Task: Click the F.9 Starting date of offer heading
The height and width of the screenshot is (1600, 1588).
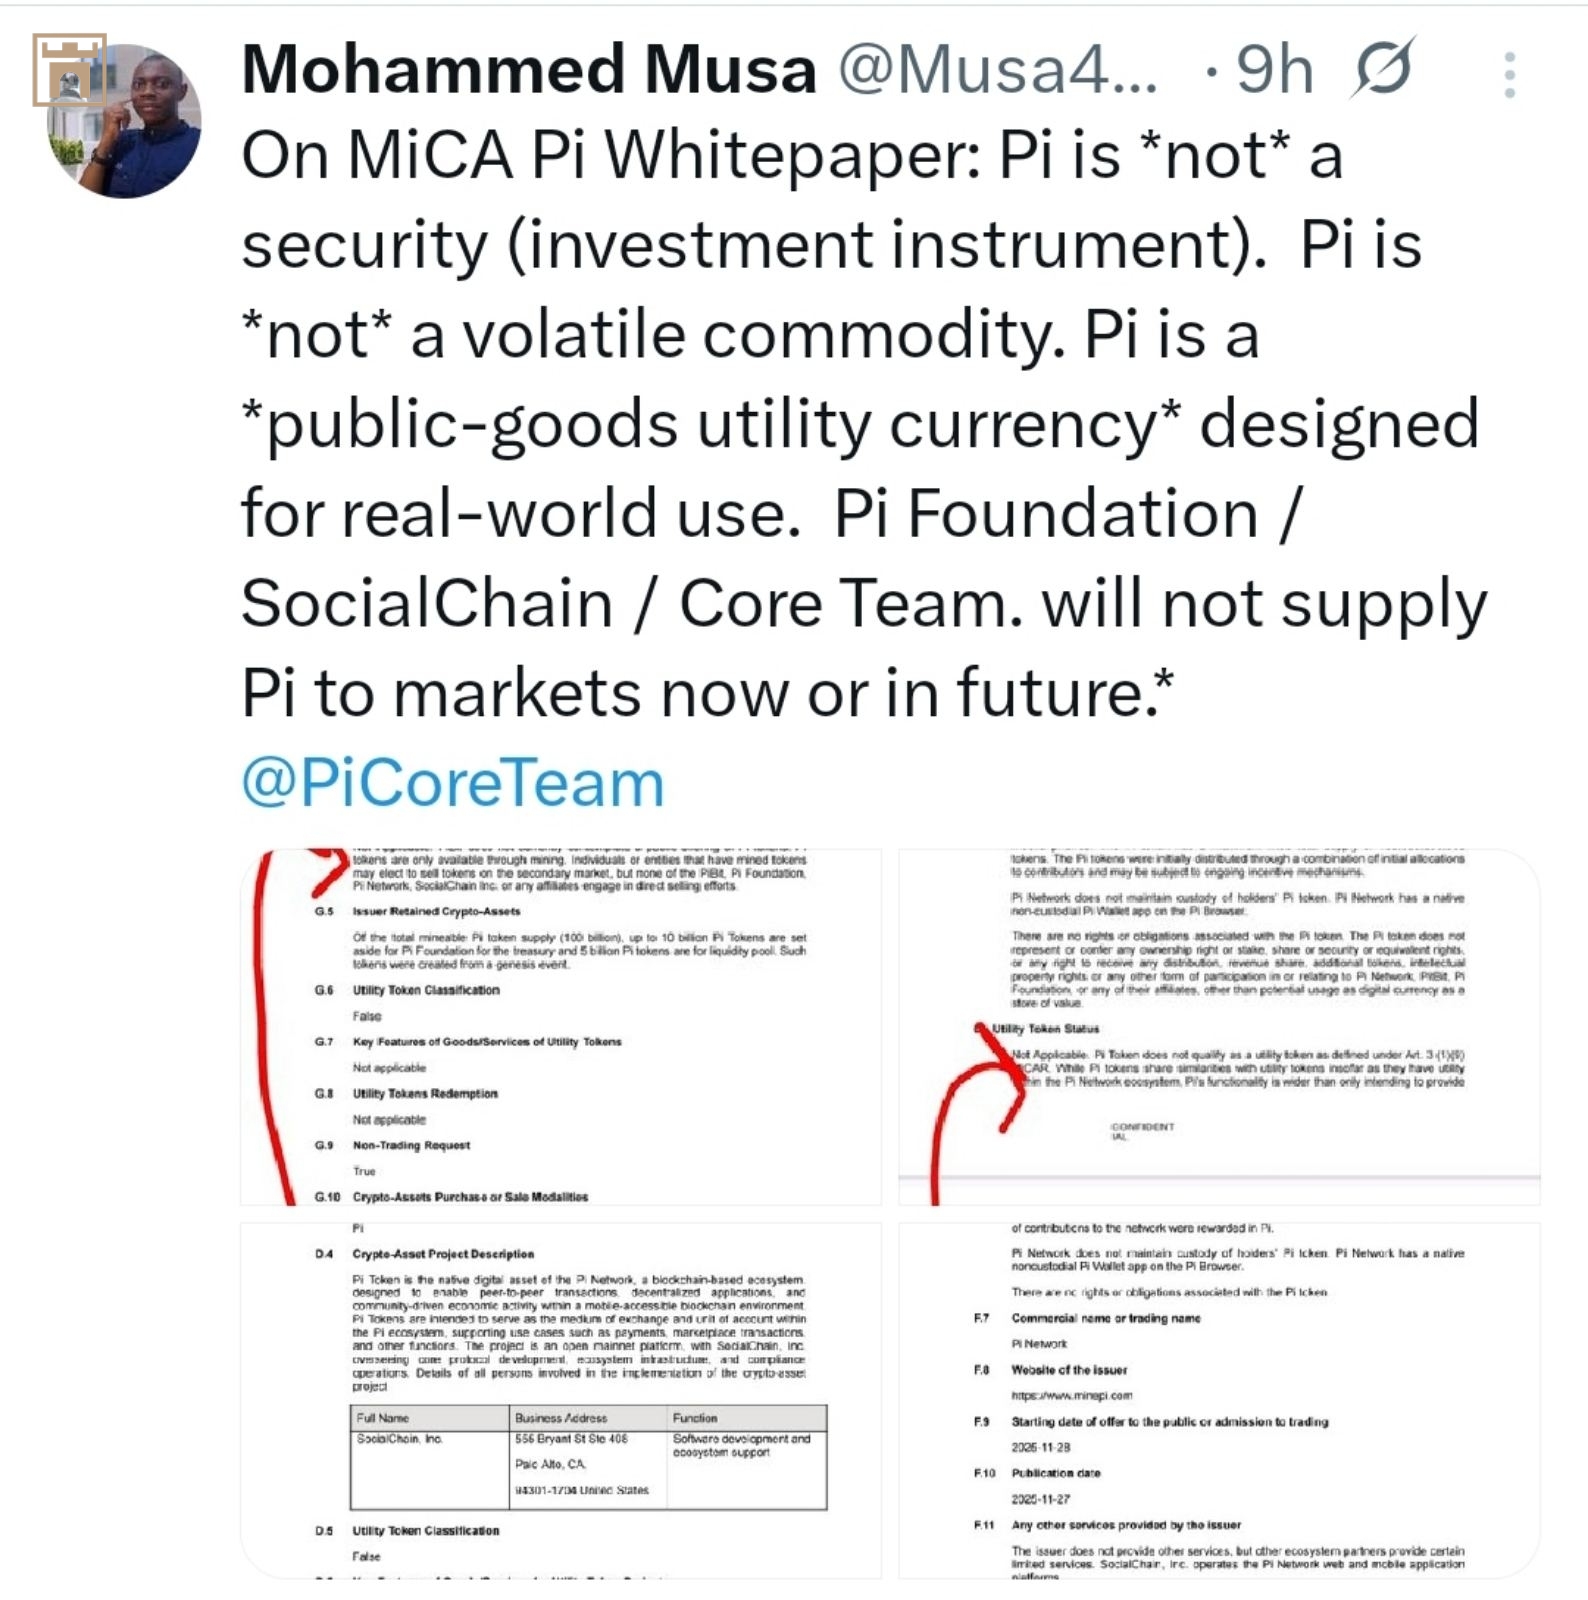Action: 1169,1421
